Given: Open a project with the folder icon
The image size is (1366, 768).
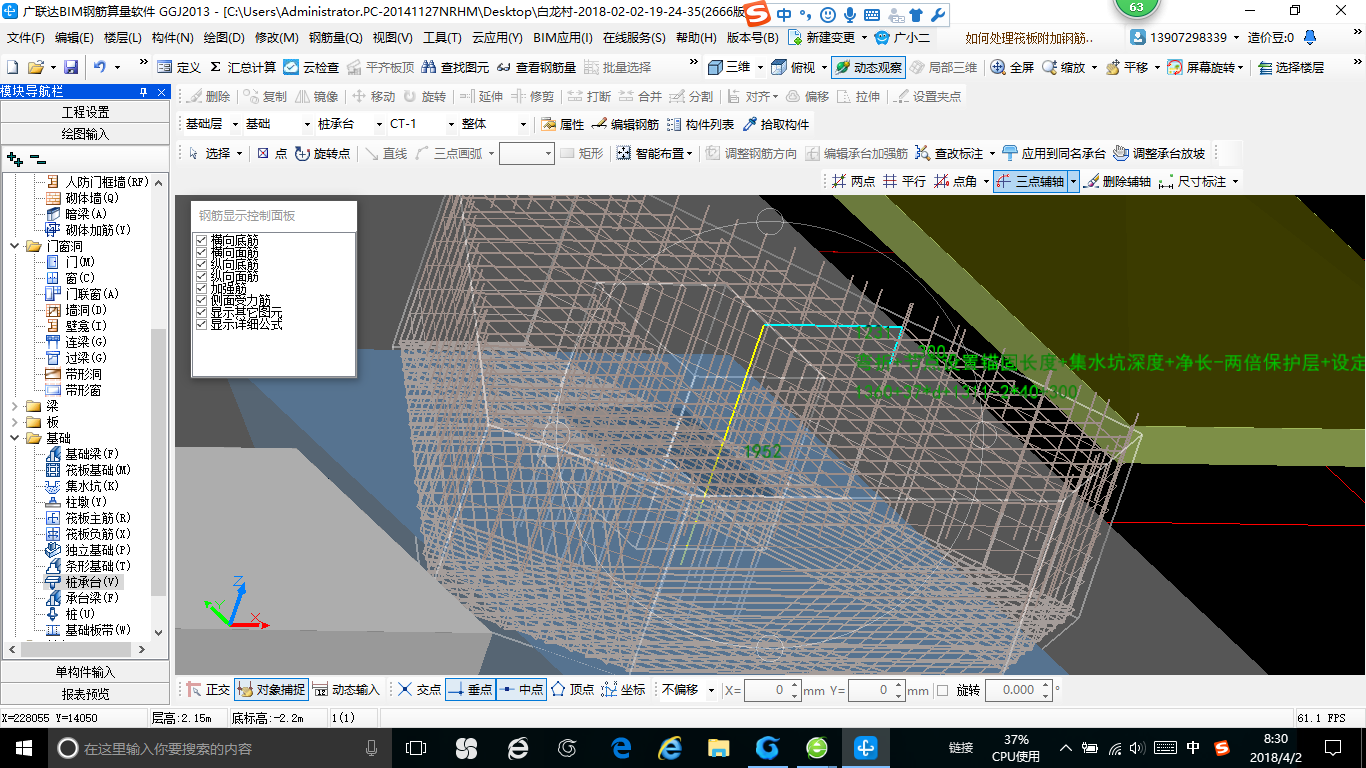Looking at the screenshot, I should tap(36, 67).
